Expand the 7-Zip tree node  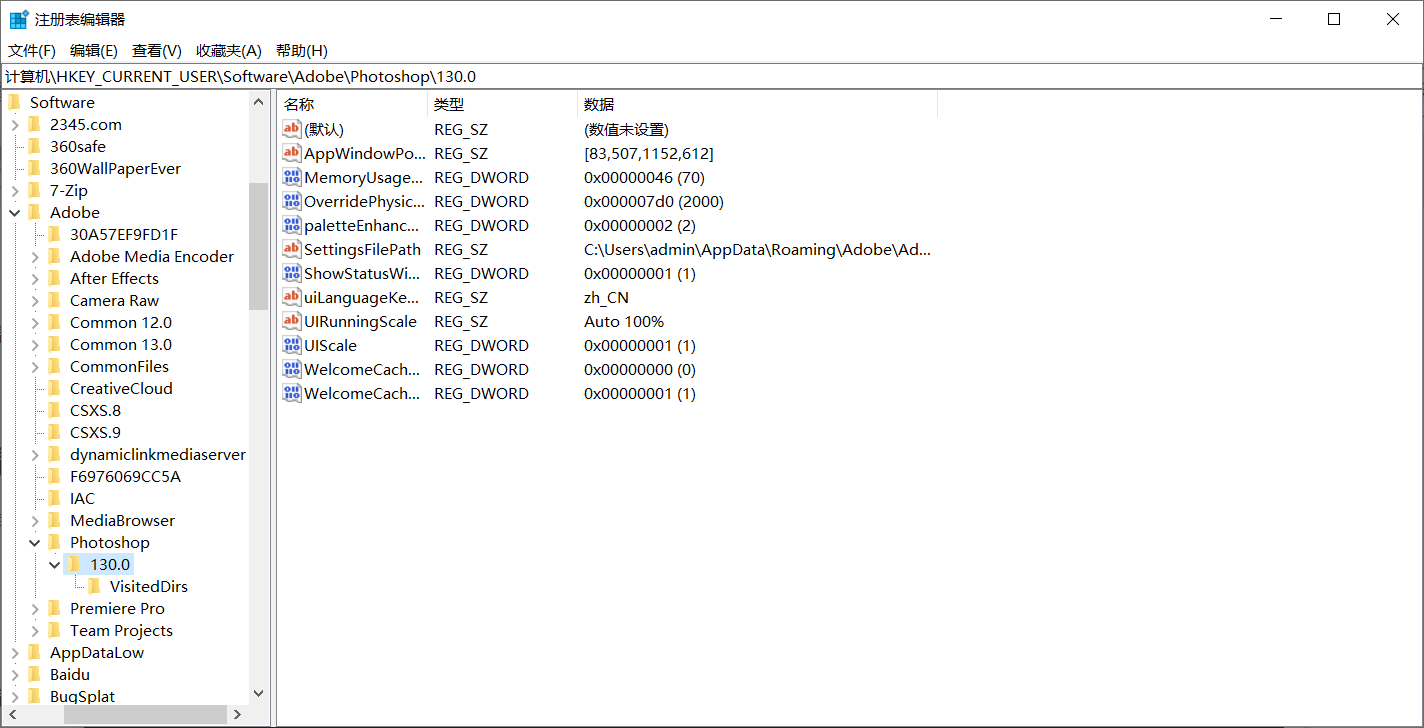[x=15, y=190]
